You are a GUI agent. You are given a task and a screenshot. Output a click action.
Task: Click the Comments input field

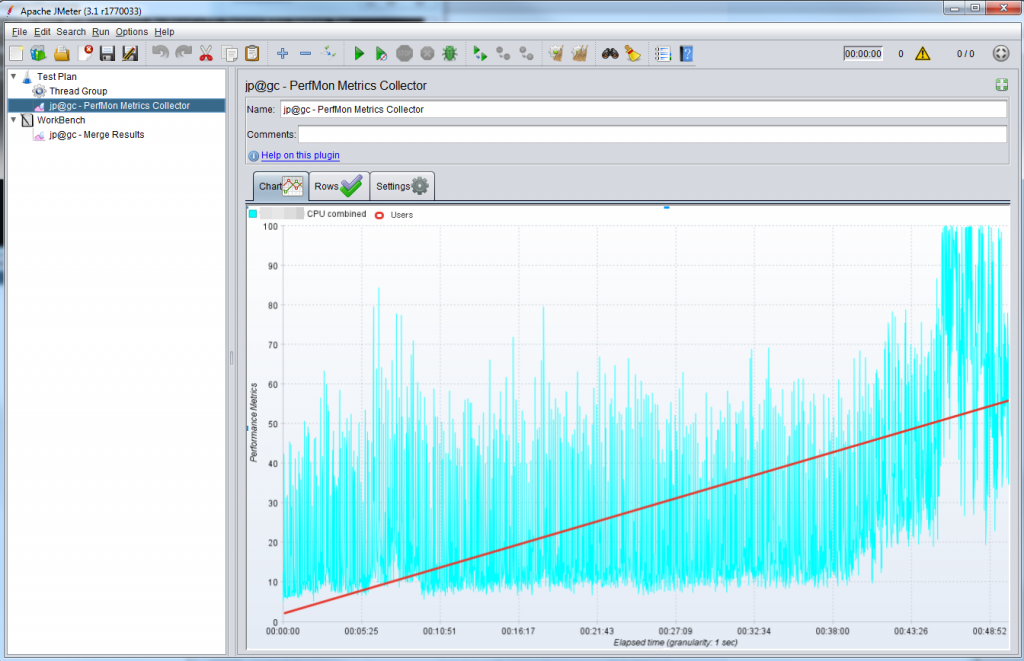tap(652, 135)
